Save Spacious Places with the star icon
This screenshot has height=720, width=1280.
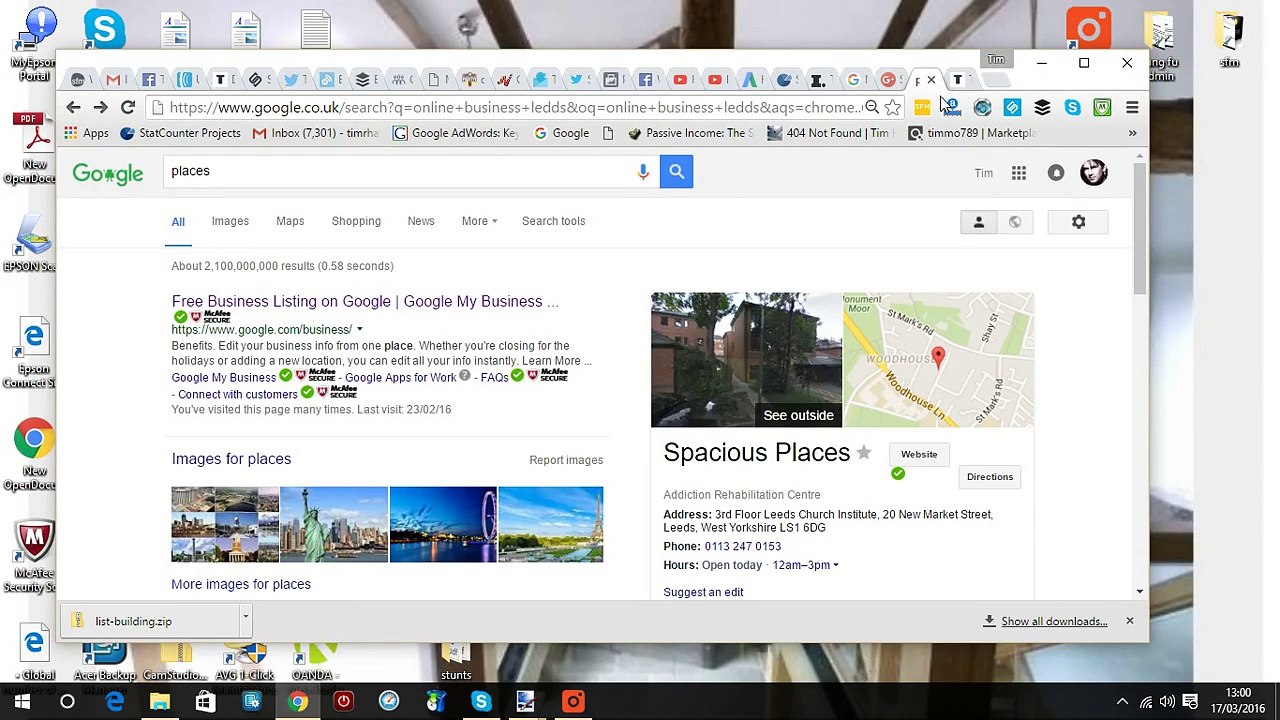[x=864, y=453]
